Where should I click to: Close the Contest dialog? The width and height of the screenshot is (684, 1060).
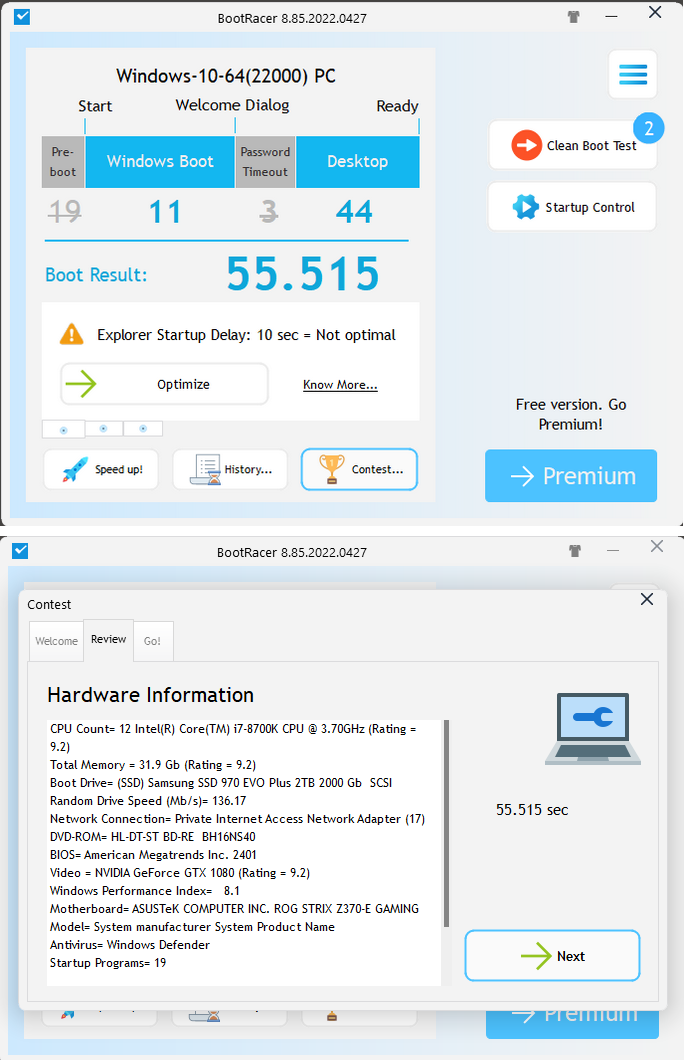647,599
